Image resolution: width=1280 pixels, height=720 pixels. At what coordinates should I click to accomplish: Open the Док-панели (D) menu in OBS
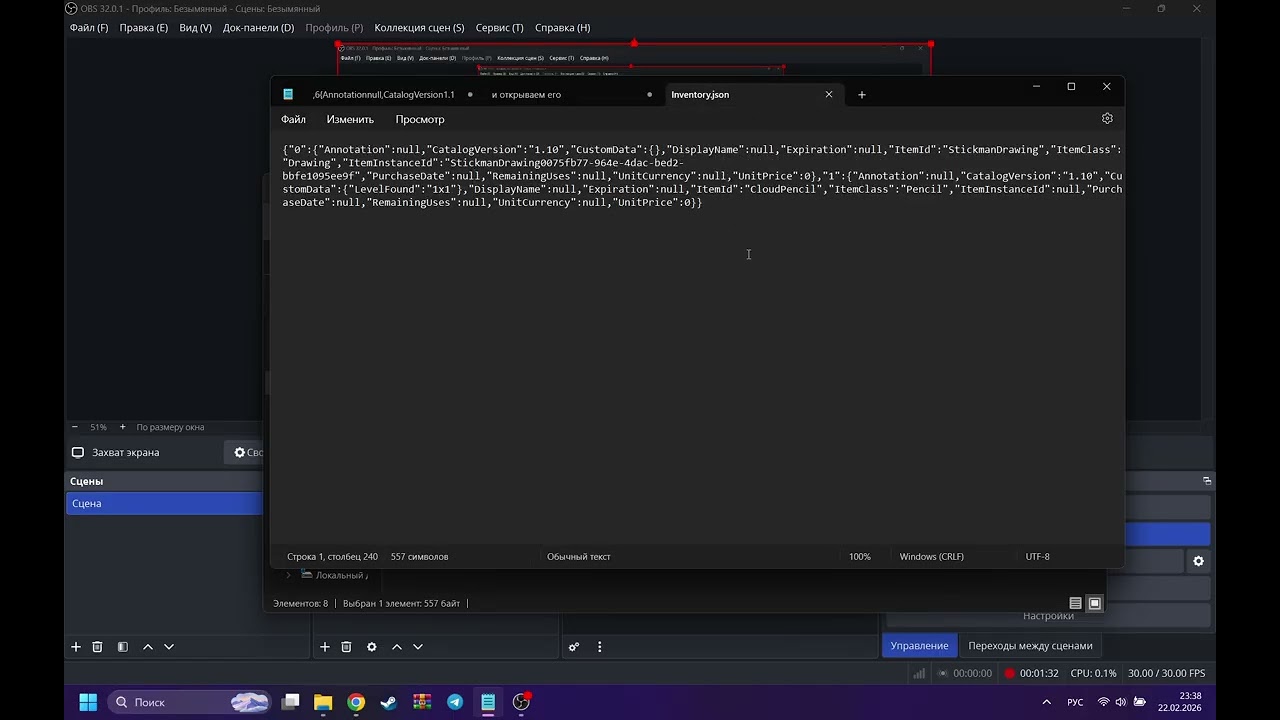click(x=259, y=28)
